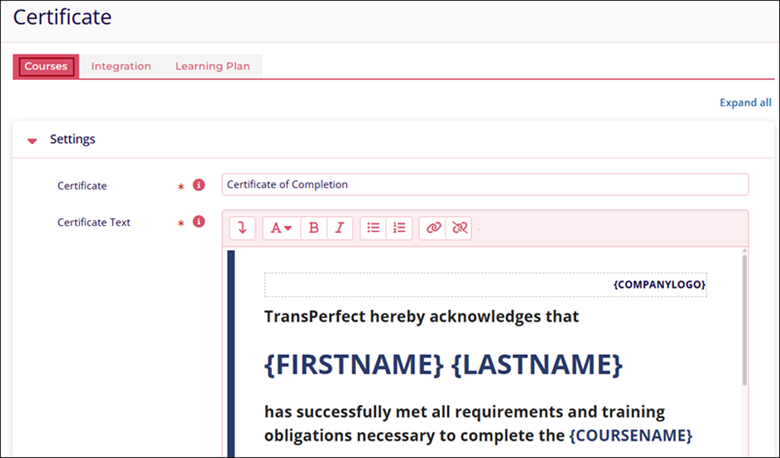Click the insert link icon
This screenshot has height=458, width=780.
[433, 228]
